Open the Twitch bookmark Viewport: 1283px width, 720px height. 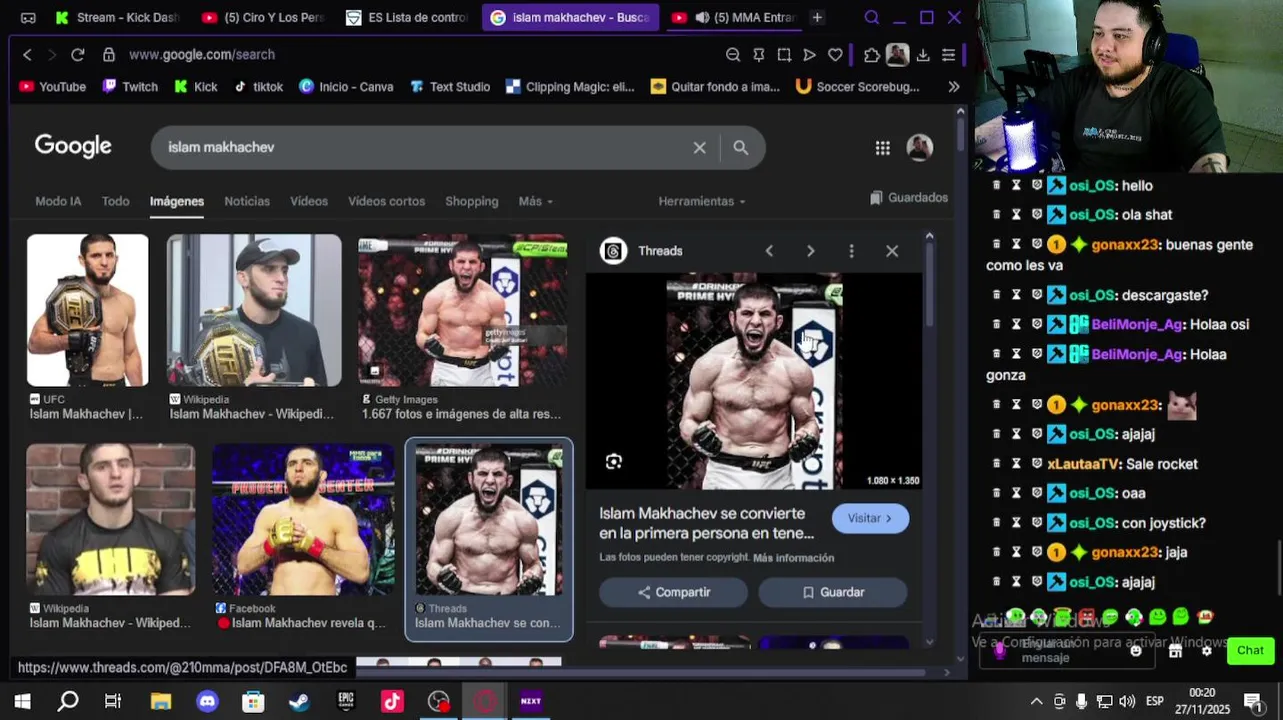pyautogui.click(x=130, y=87)
